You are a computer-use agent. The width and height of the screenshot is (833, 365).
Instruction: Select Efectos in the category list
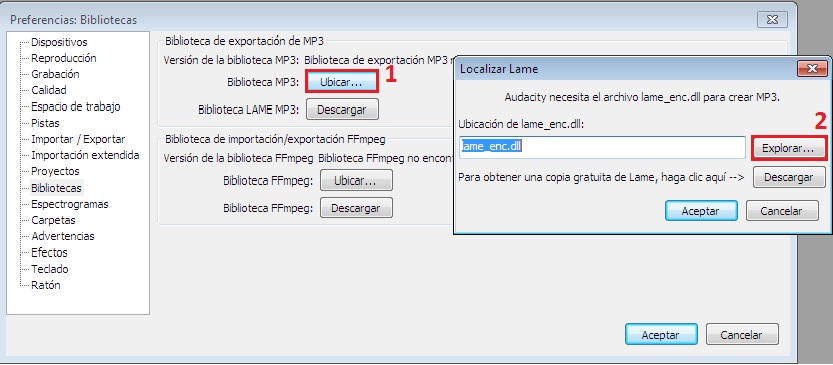tap(49, 252)
